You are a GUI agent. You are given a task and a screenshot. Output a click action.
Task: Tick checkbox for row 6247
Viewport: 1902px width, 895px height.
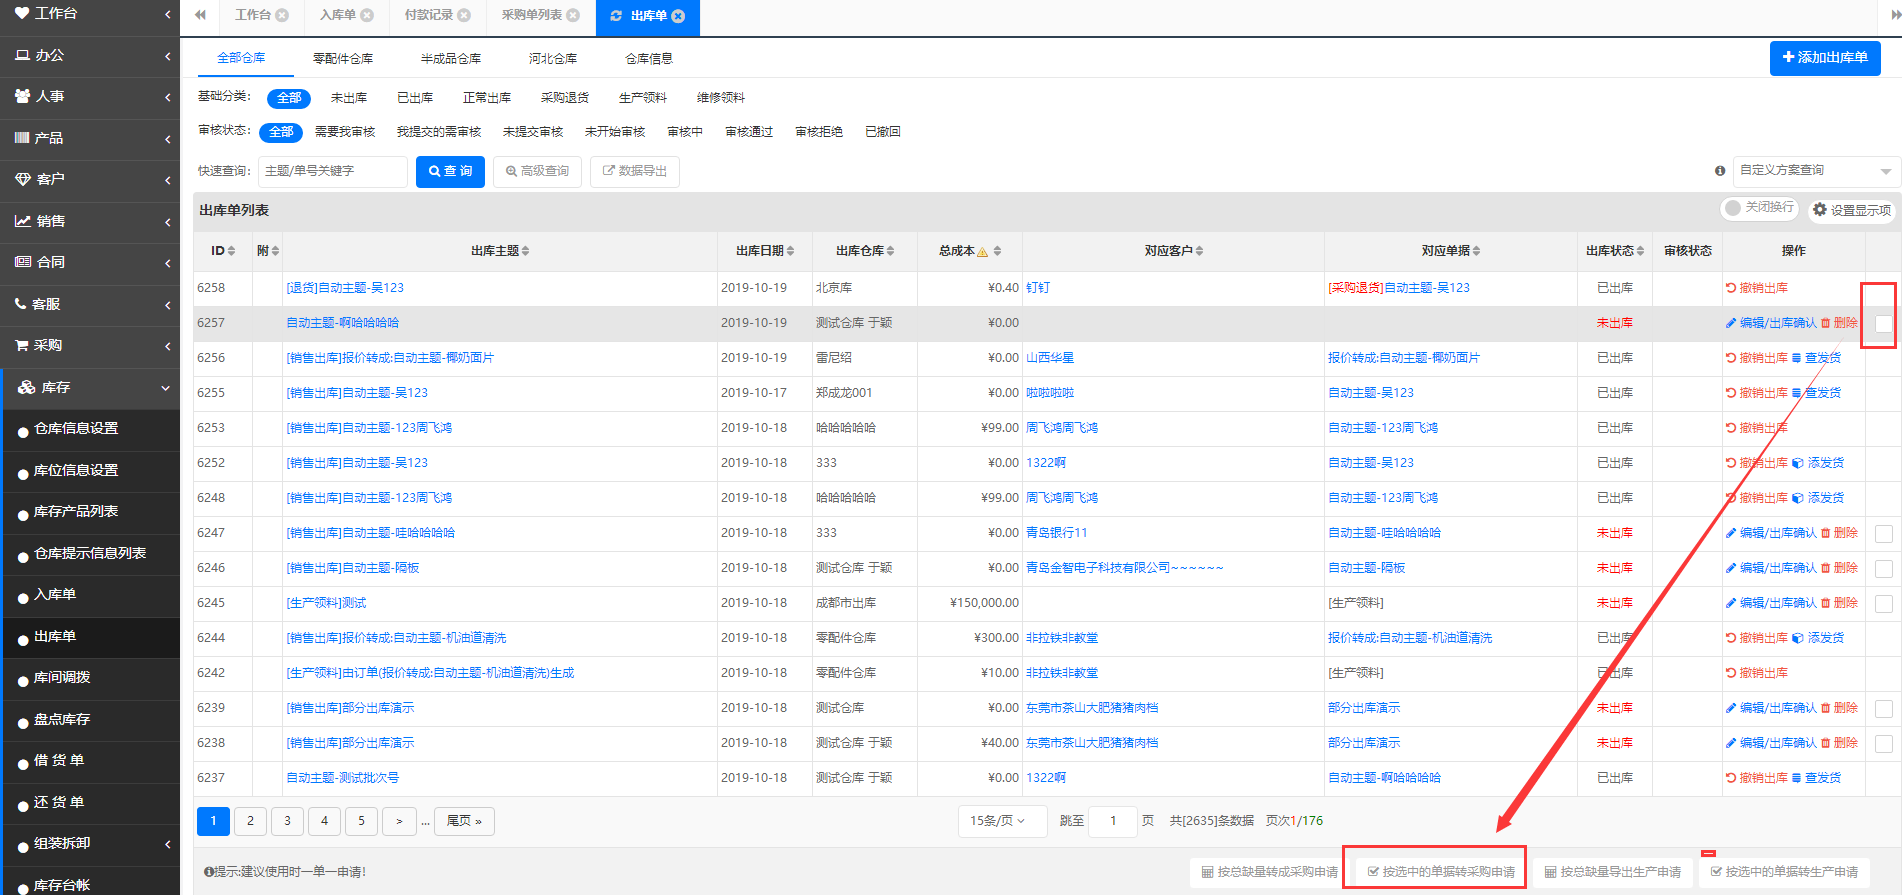click(1883, 534)
